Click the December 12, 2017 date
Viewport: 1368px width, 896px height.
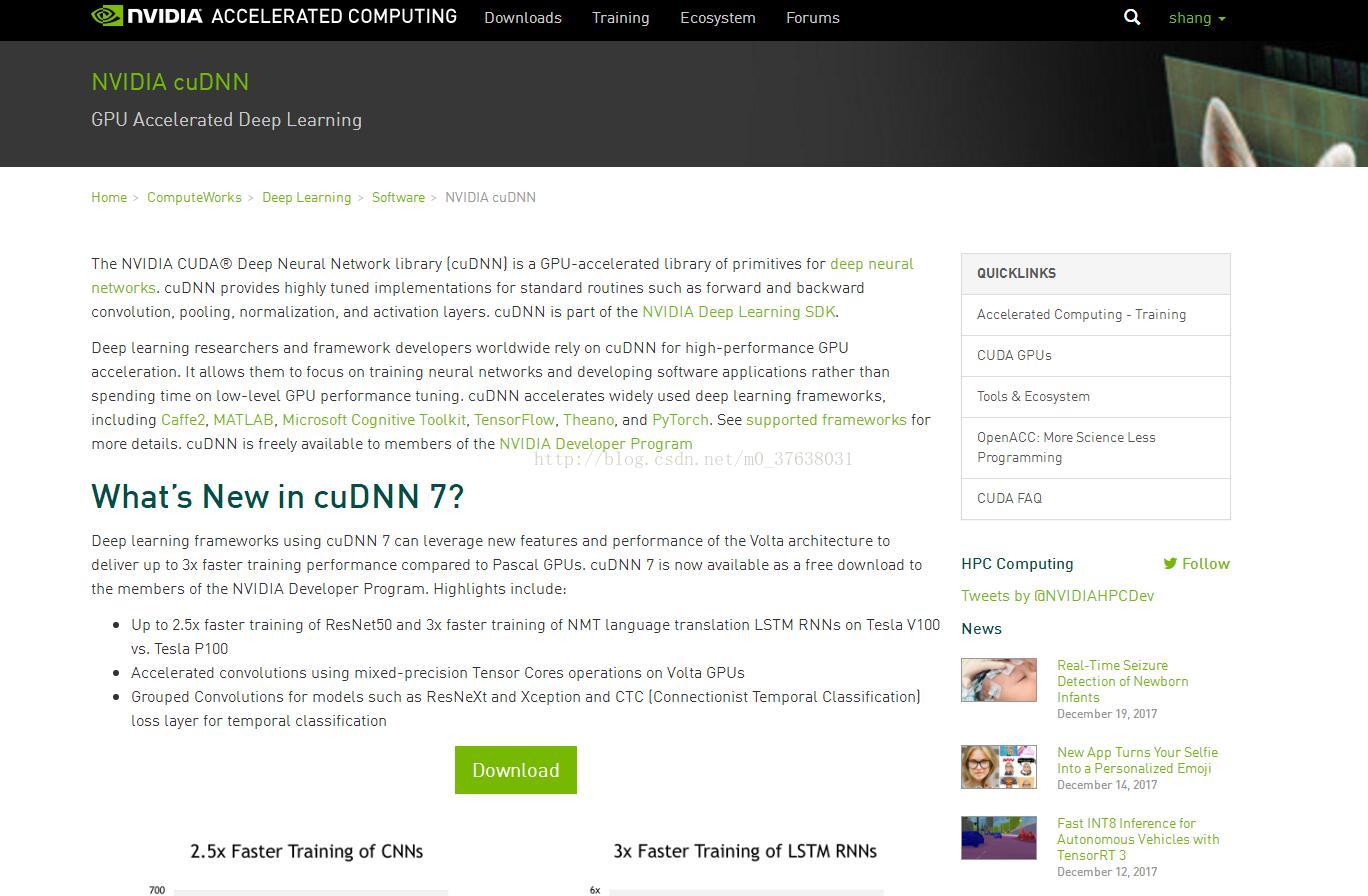tap(1107, 872)
